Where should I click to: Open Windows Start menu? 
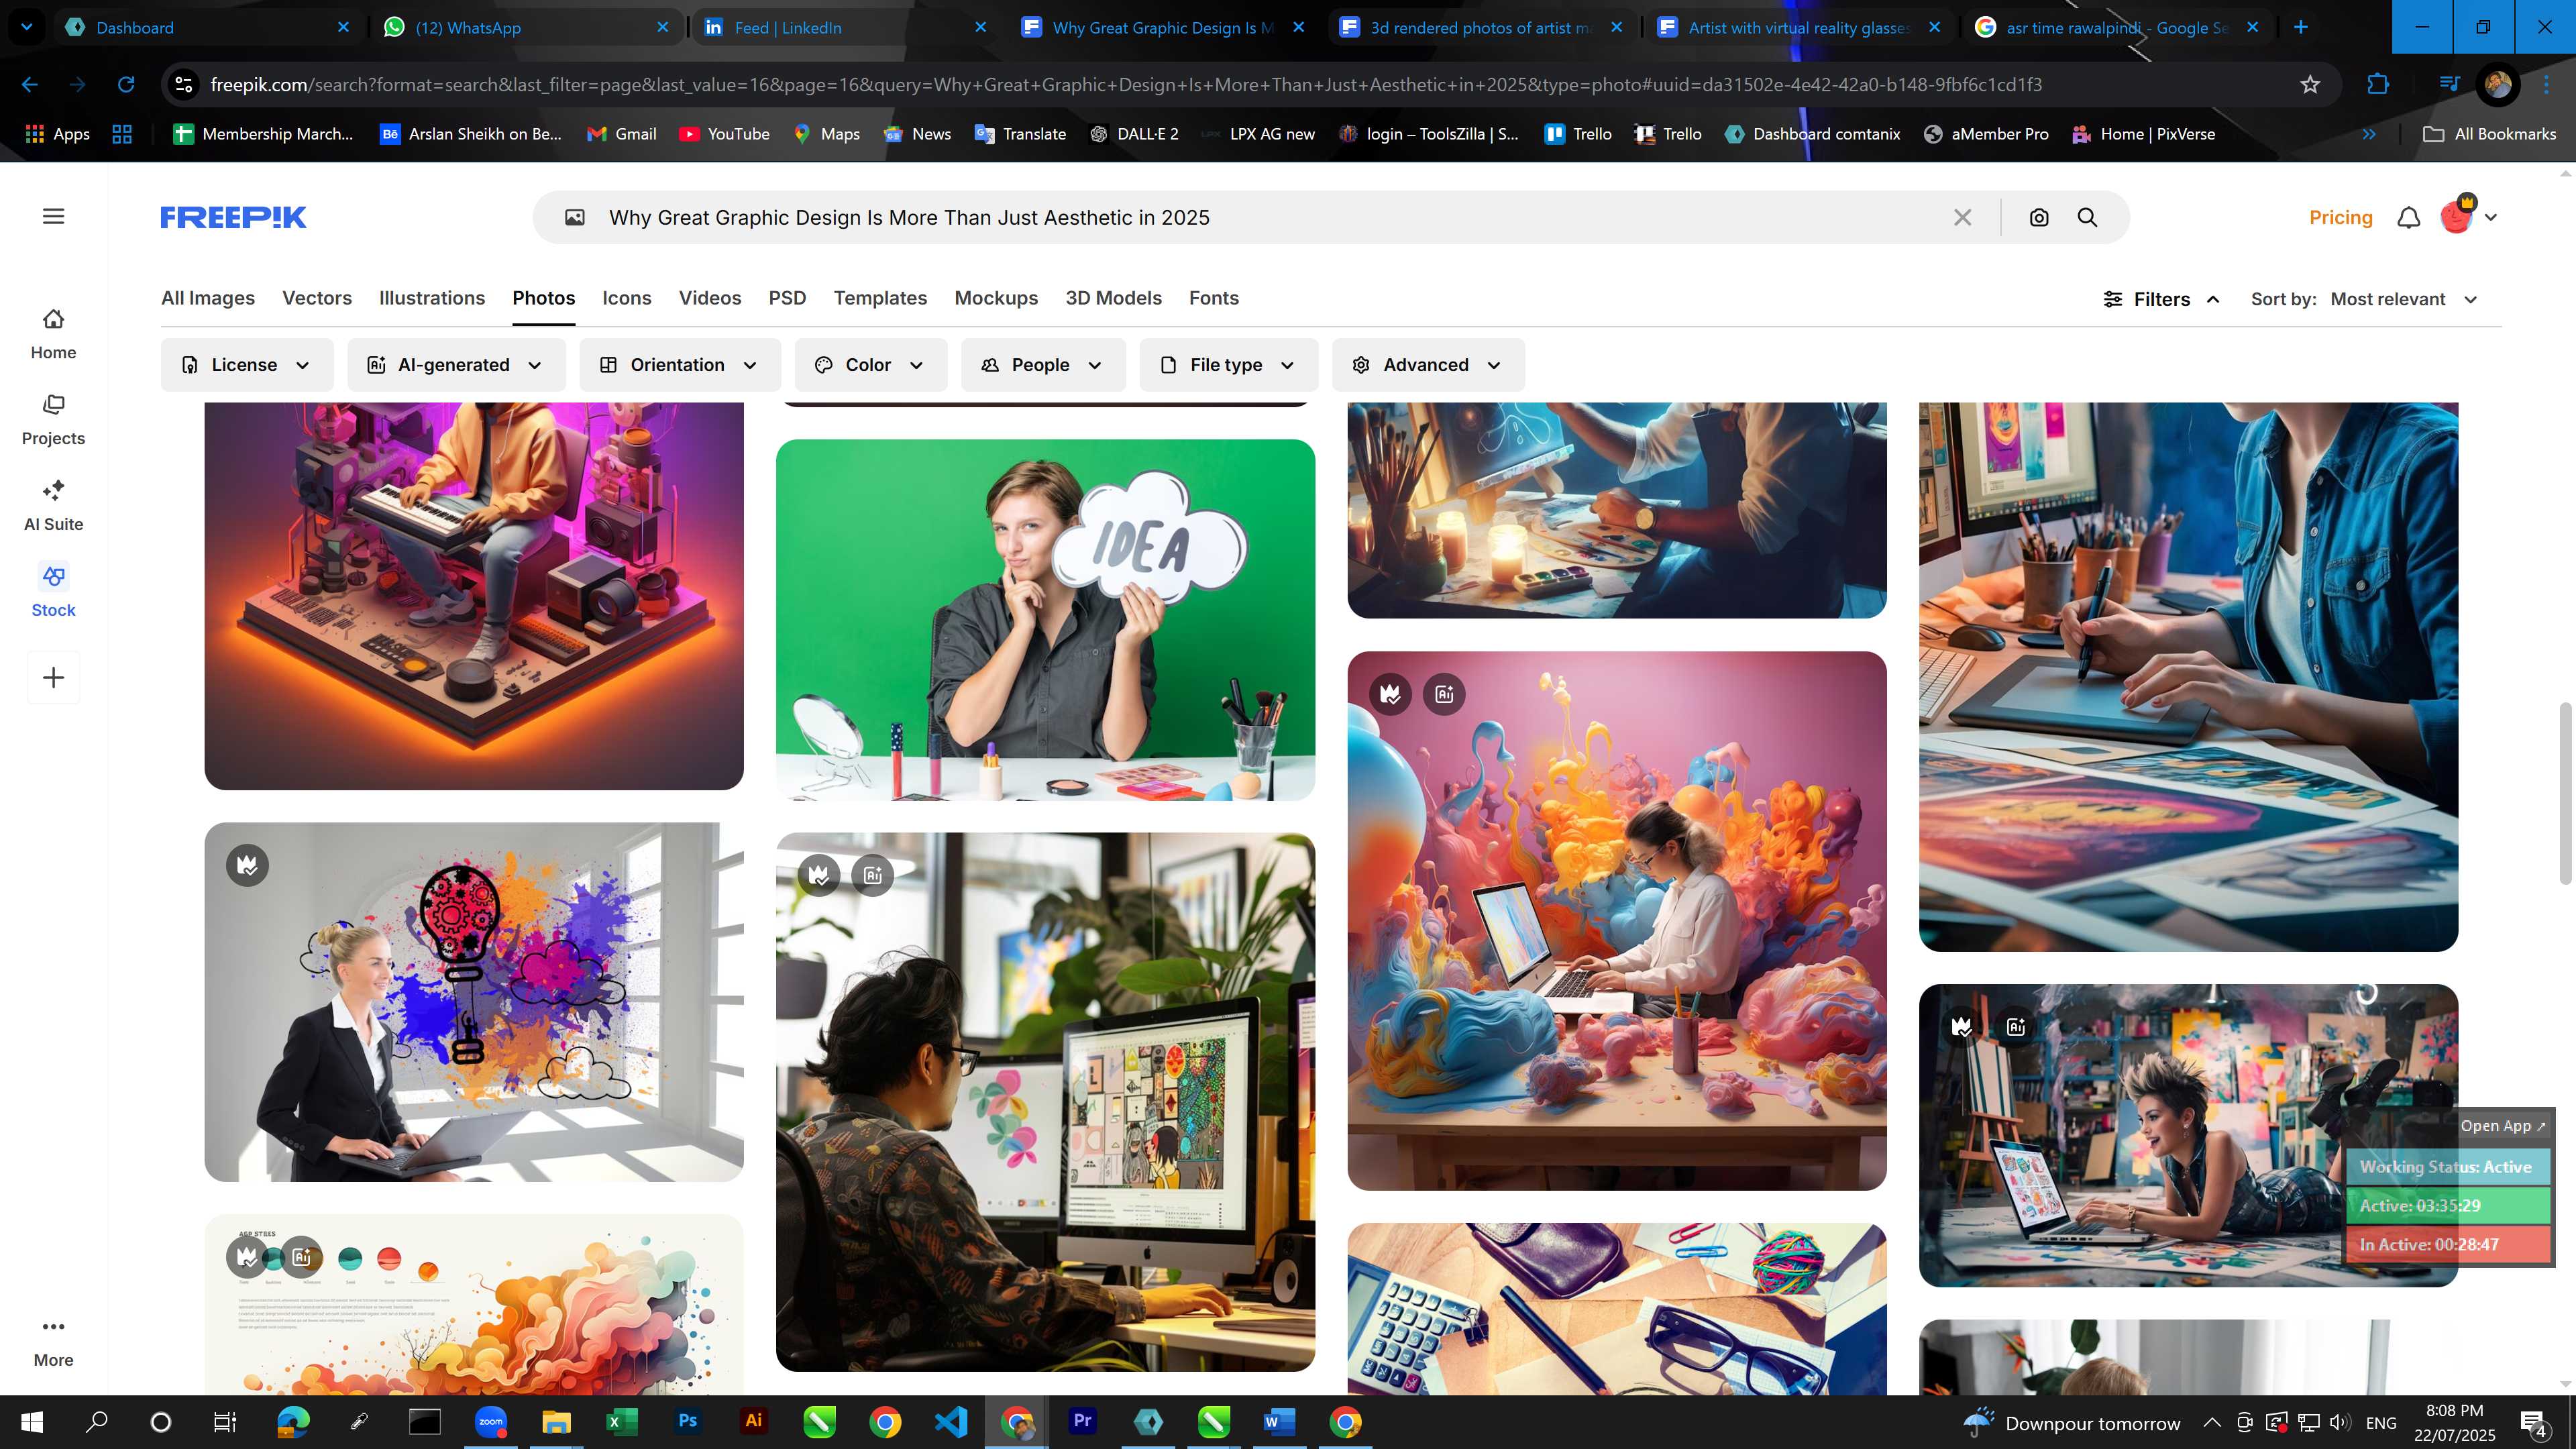click(x=31, y=1421)
